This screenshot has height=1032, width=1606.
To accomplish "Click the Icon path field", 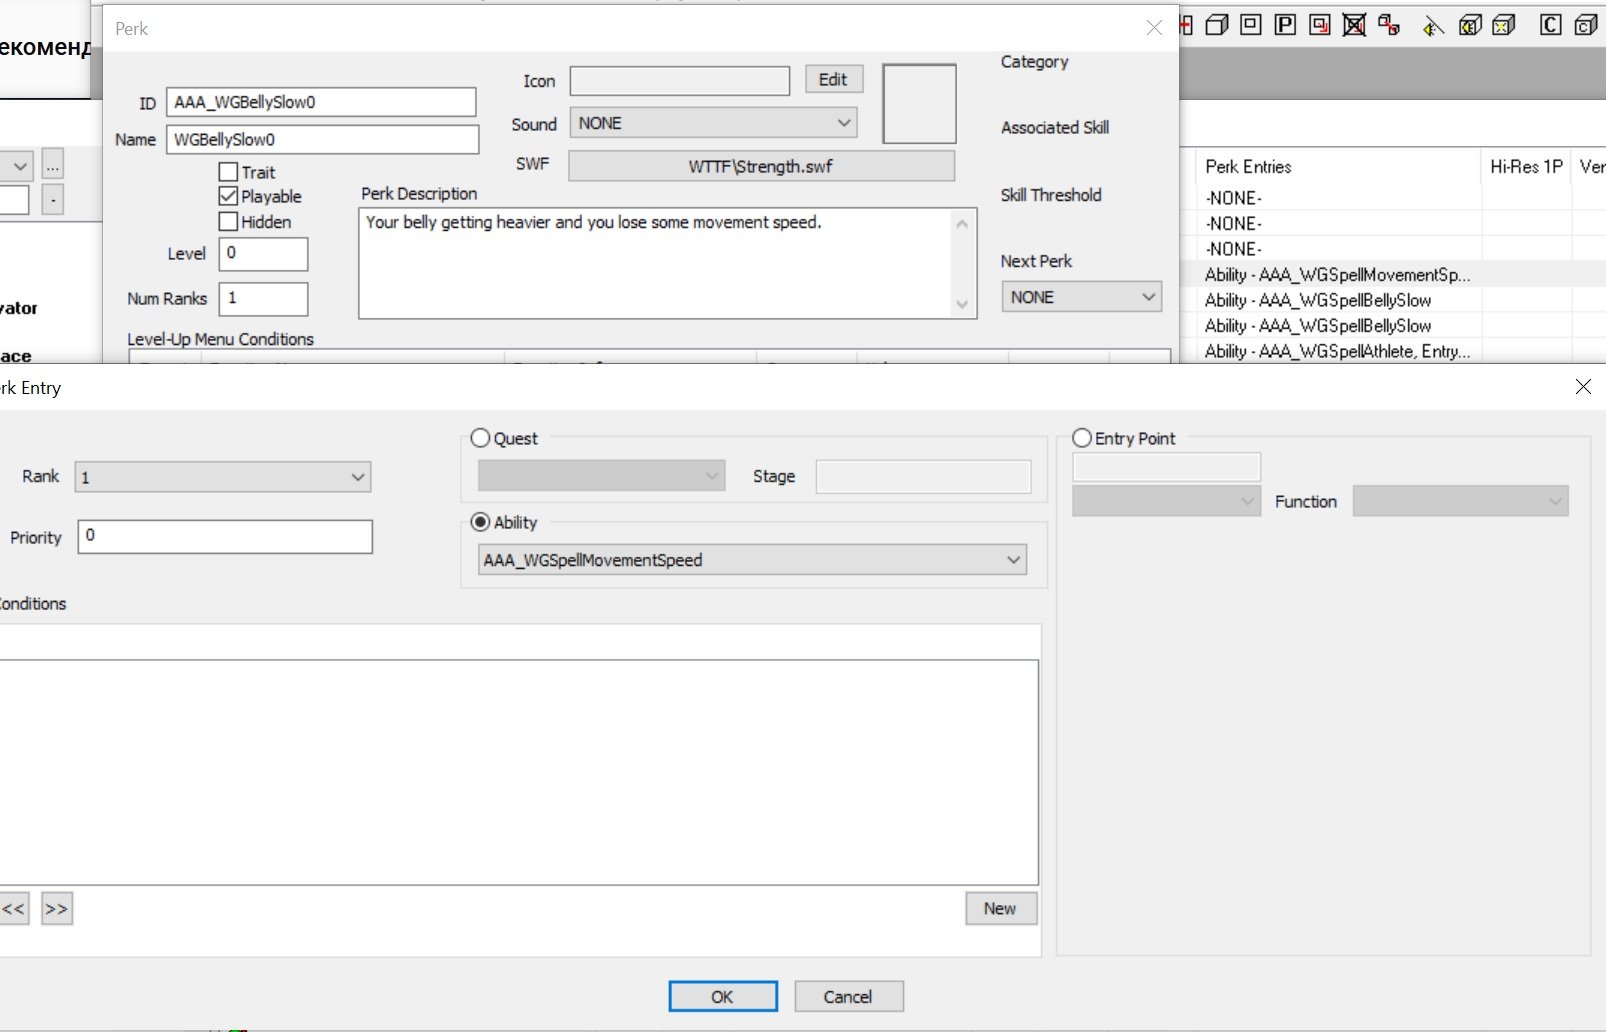I will [680, 81].
